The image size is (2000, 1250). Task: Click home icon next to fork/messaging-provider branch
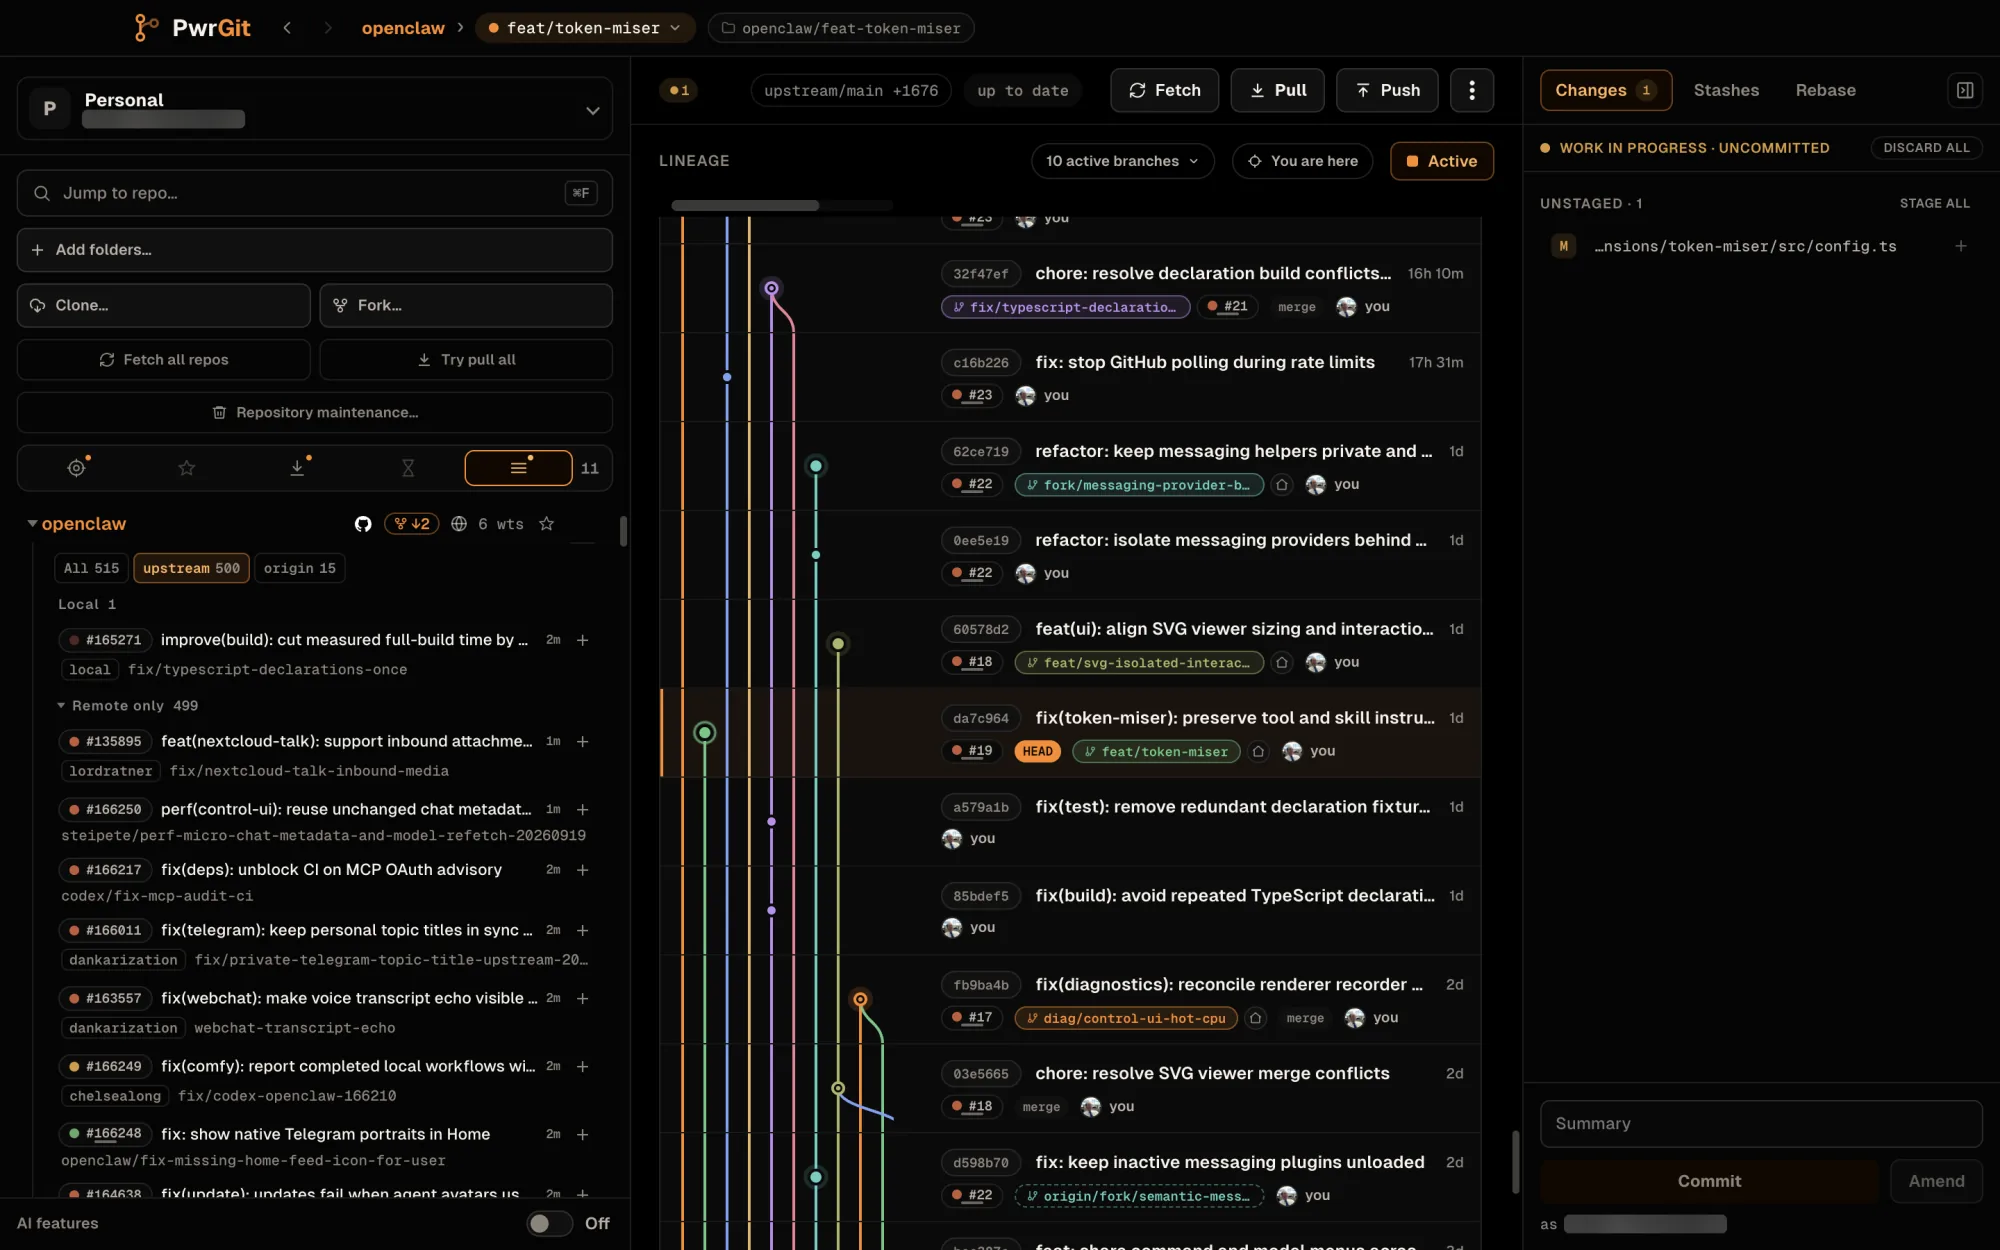coord(1282,485)
